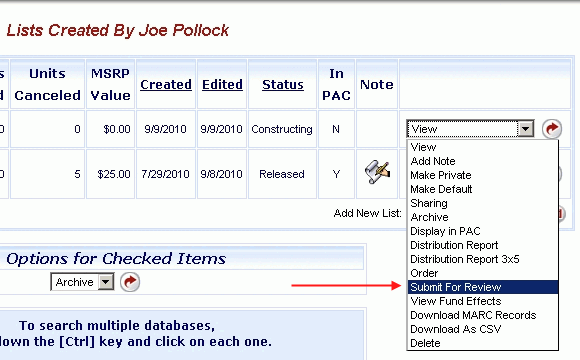This screenshot has width=580, height=360.
Task: Expand the Archive options dropdown
Action: [x=106, y=282]
